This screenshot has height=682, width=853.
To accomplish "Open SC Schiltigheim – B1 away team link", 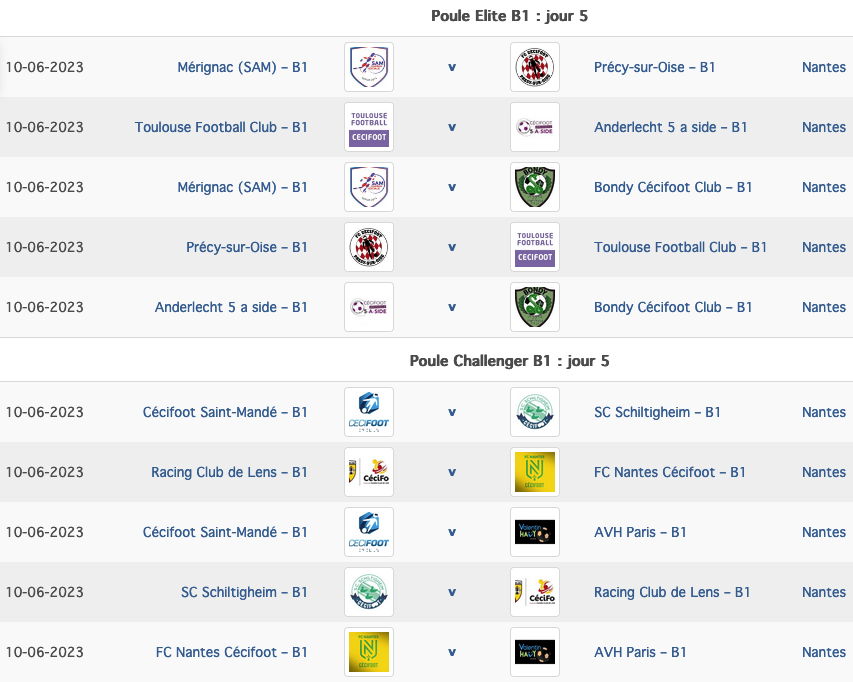I will click(657, 412).
